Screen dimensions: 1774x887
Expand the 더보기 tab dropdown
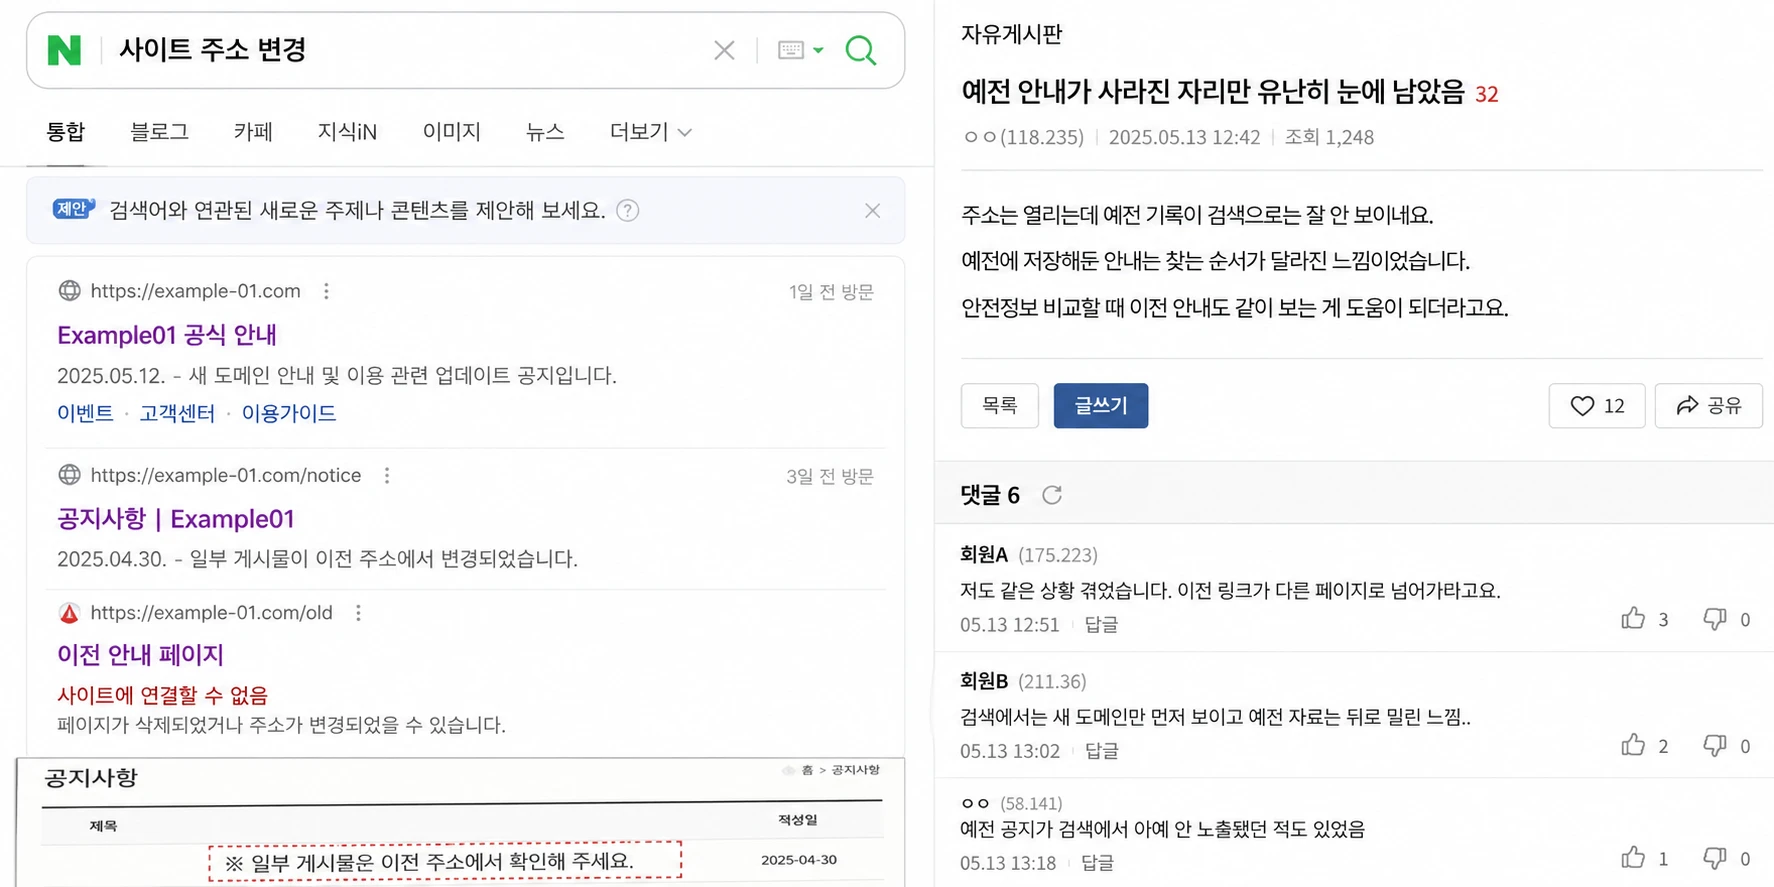pos(651,132)
